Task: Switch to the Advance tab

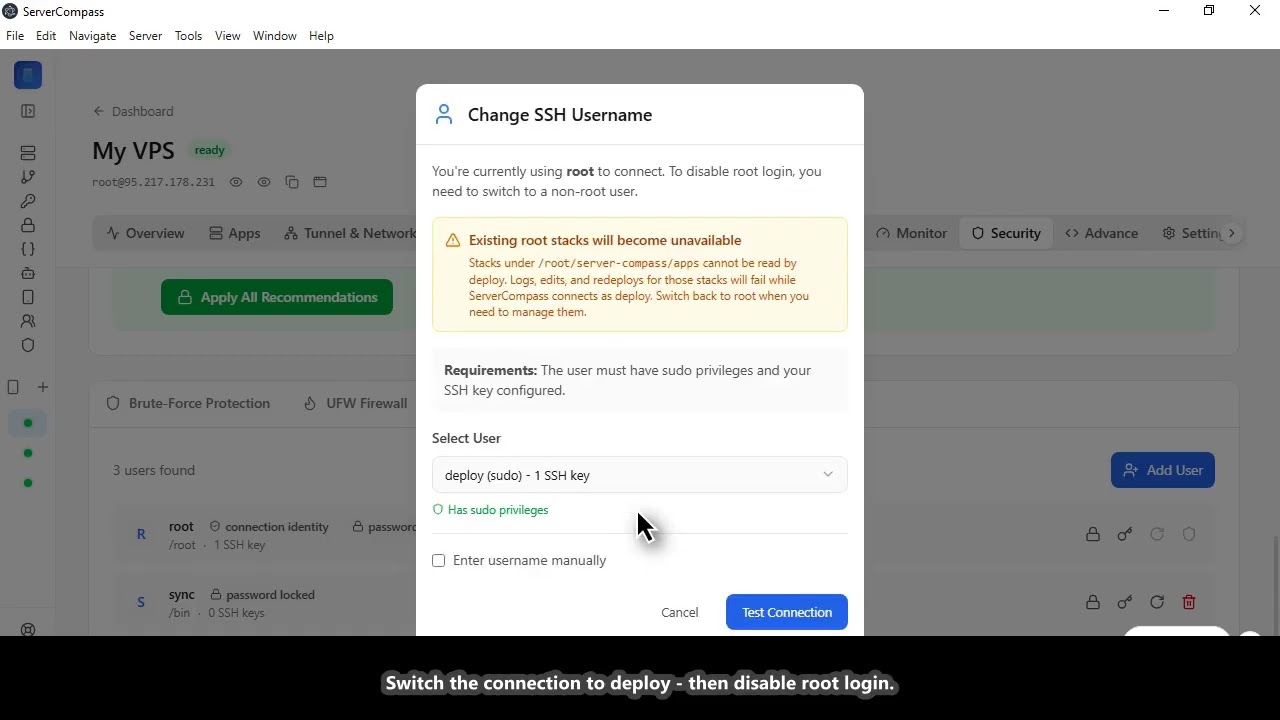Action: tap(1101, 233)
